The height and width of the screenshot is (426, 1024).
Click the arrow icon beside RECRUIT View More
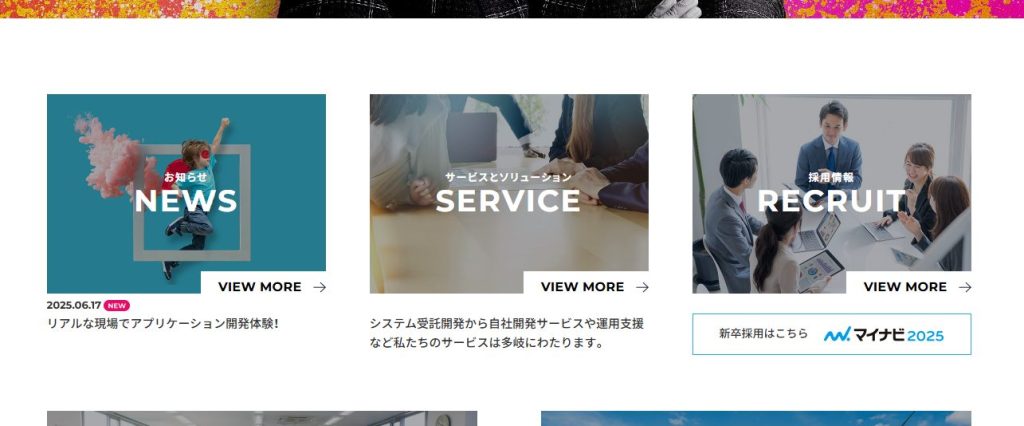pos(965,287)
